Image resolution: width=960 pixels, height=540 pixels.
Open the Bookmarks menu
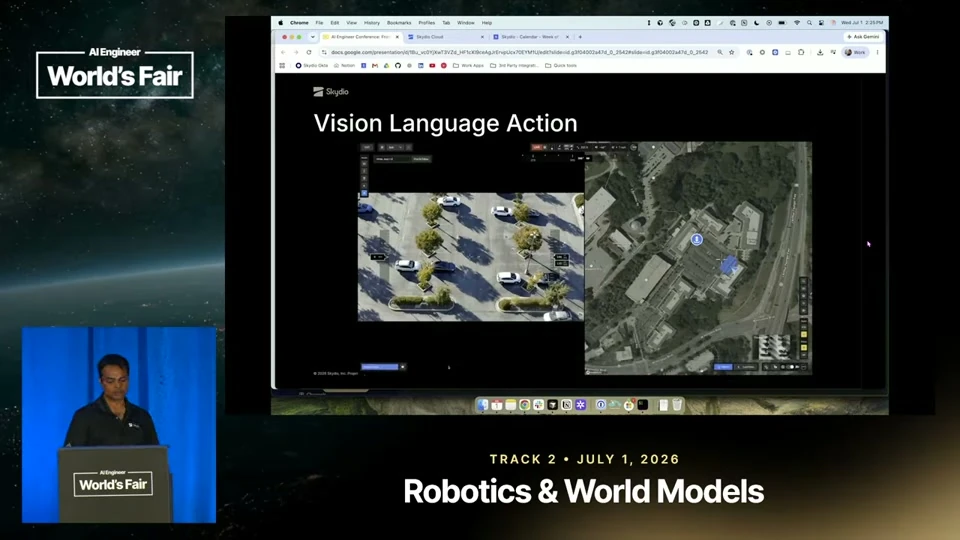(399, 23)
